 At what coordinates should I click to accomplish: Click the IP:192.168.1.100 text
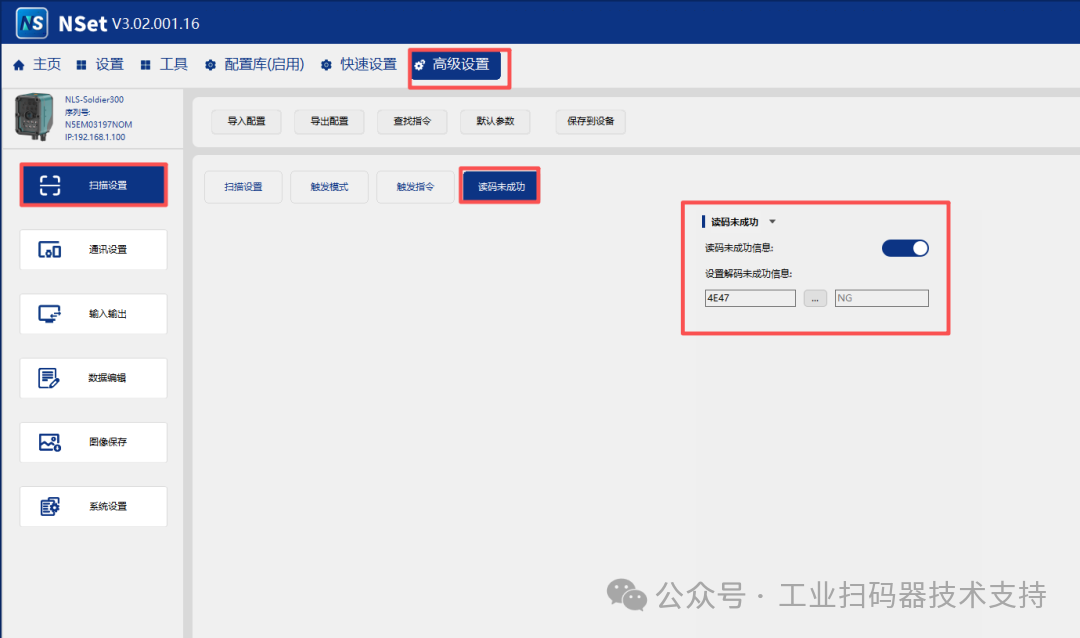[95, 137]
